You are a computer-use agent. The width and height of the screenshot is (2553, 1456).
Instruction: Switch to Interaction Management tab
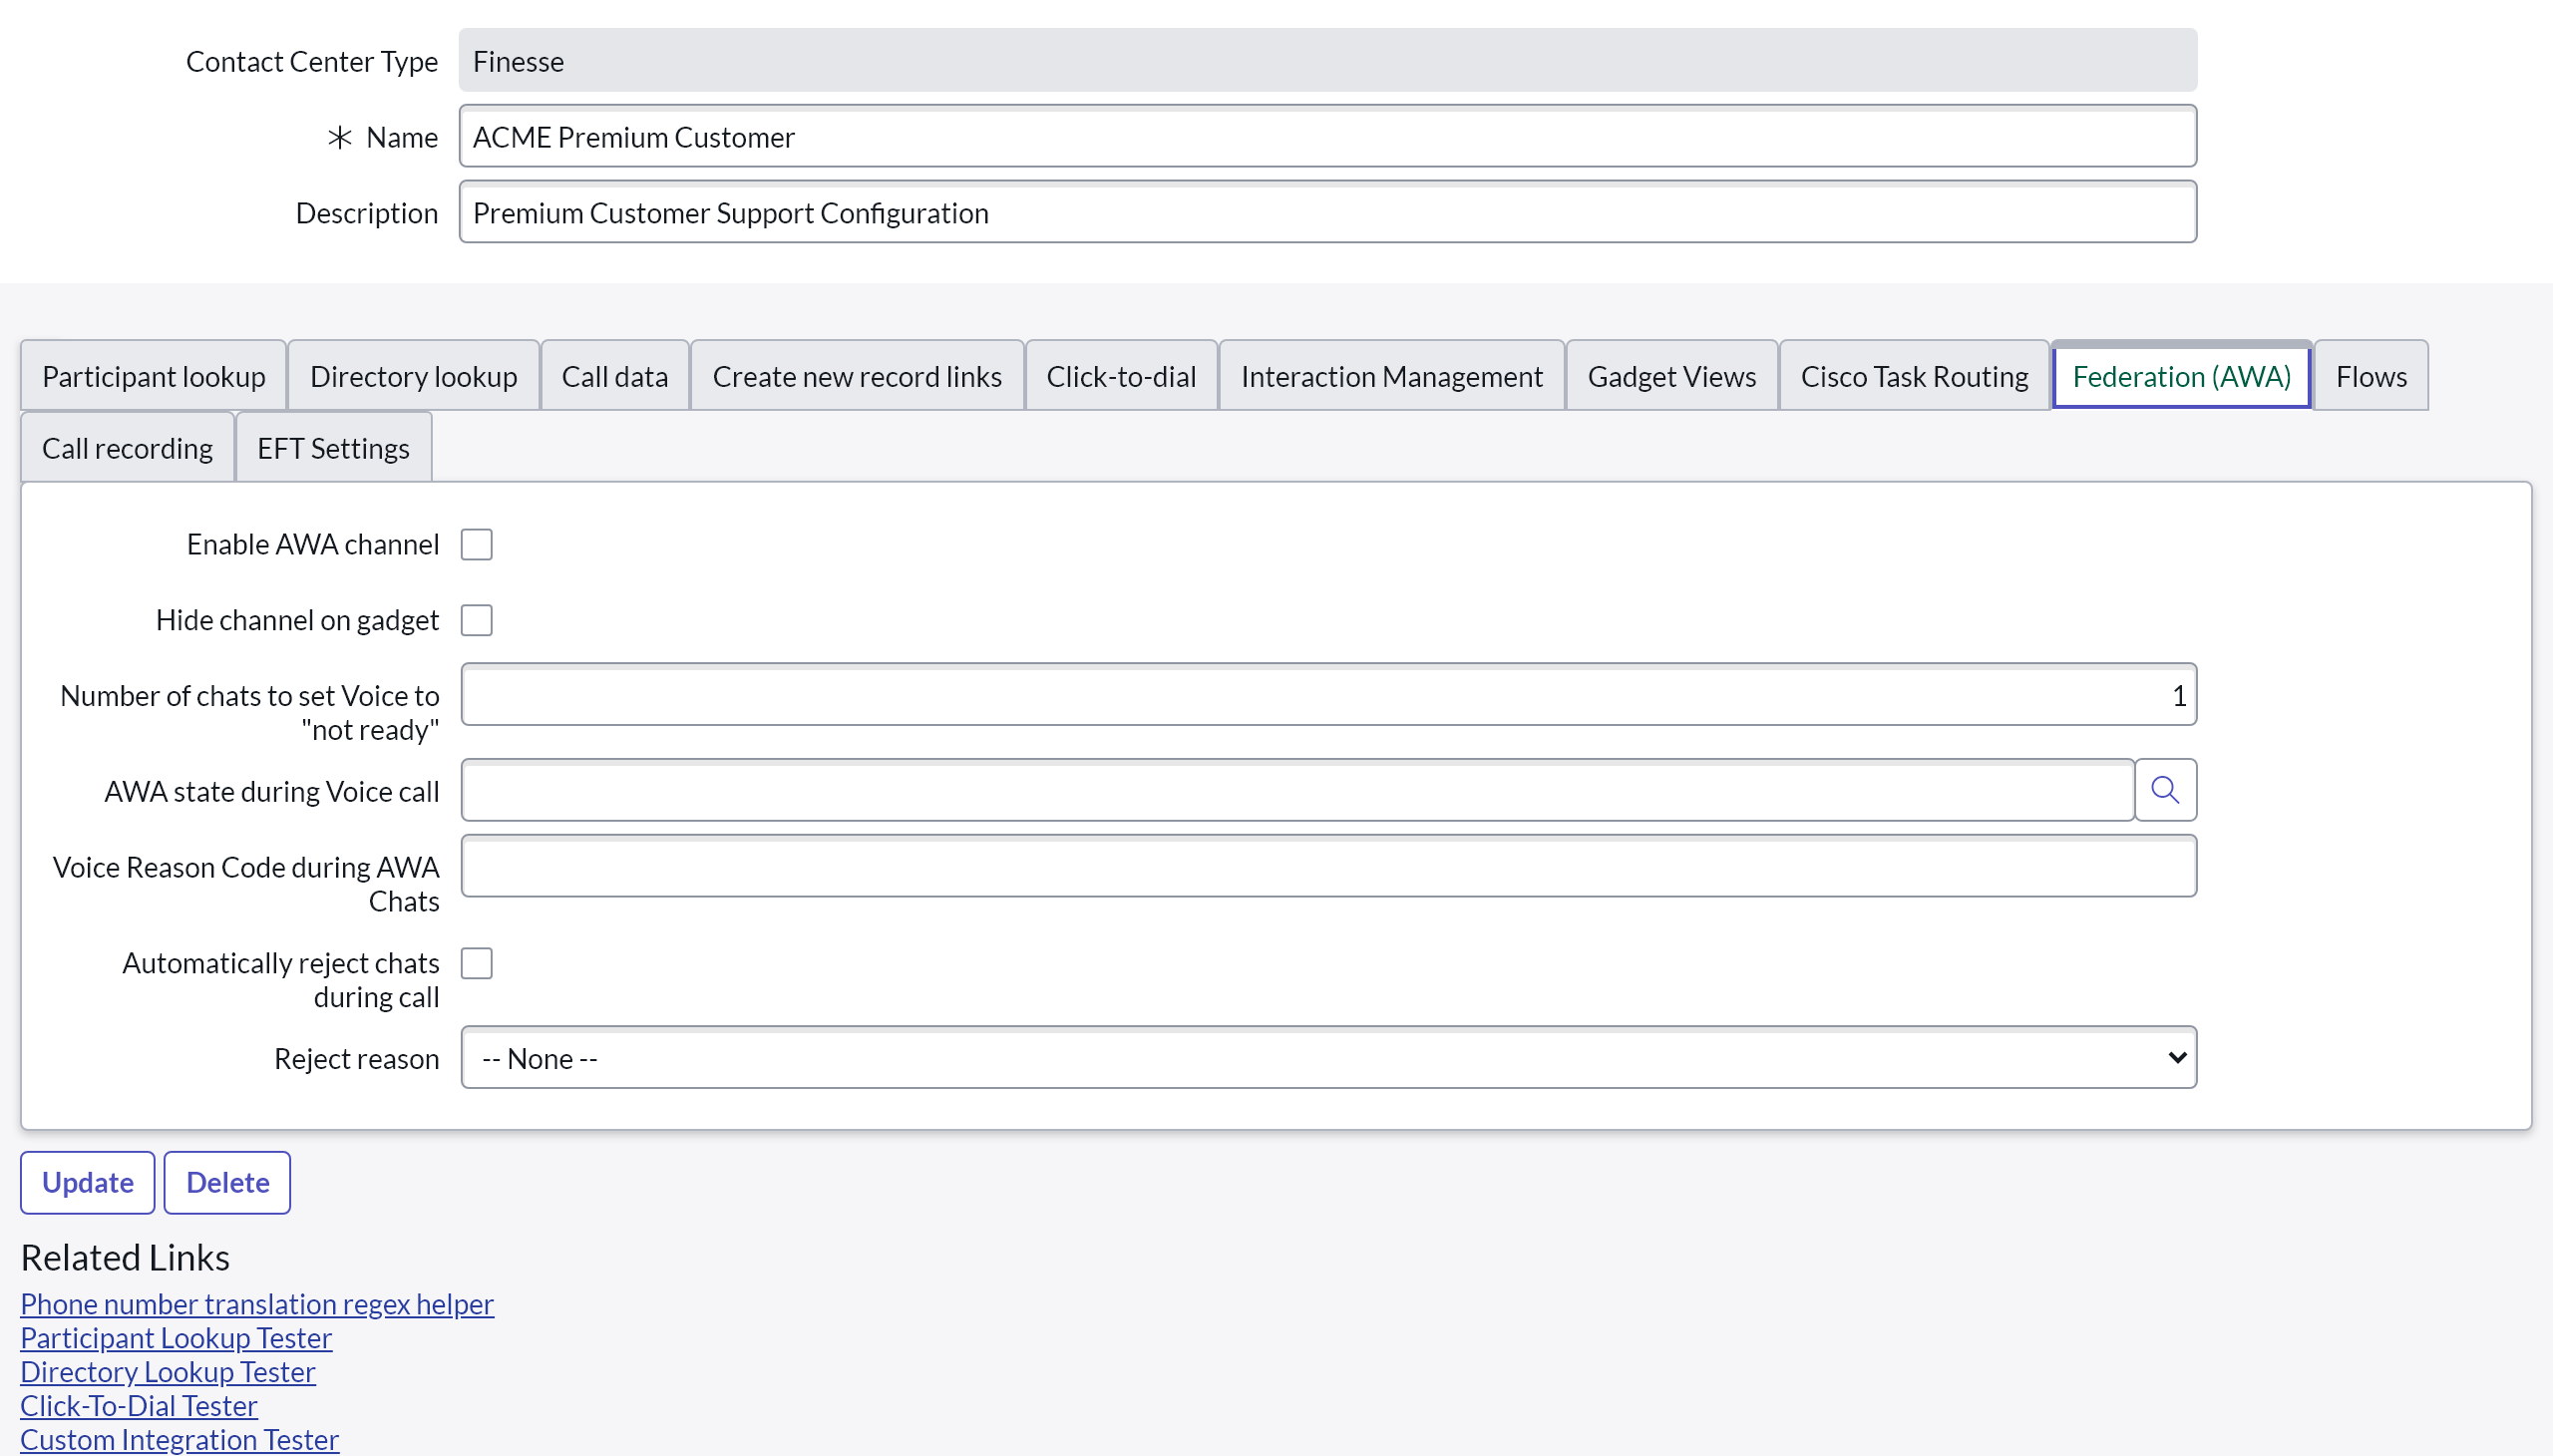(1391, 376)
